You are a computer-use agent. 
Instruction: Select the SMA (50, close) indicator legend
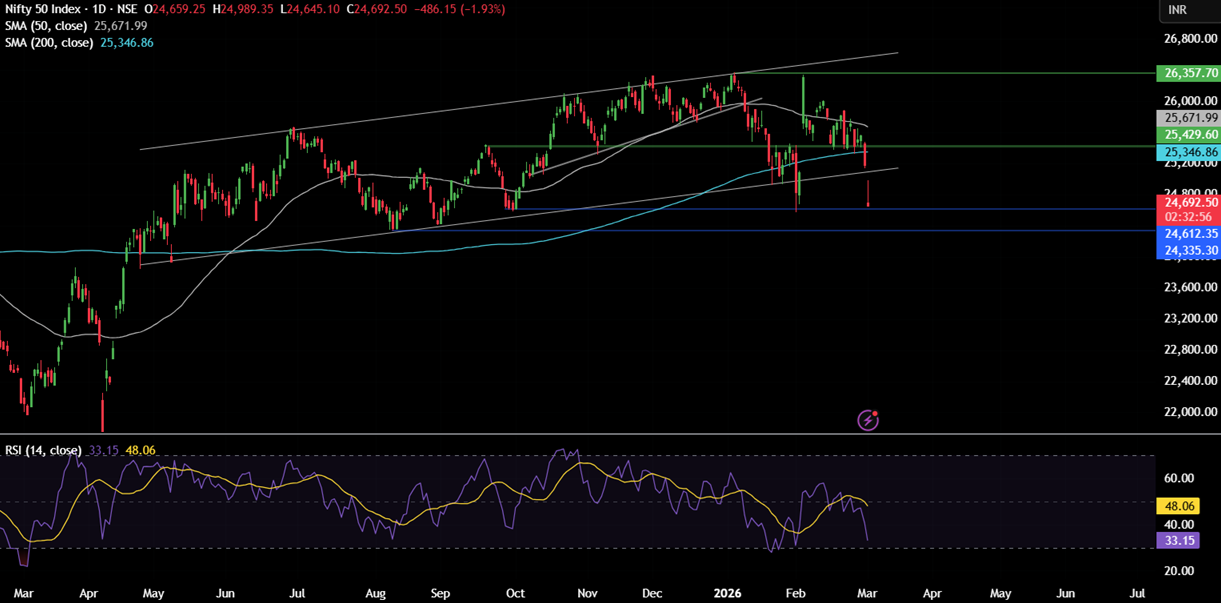click(47, 26)
